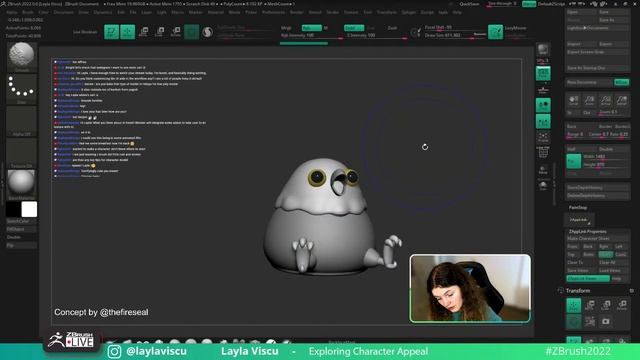Click Make Character Sheet button
640x360 pixels.
click(x=597, y=238)
